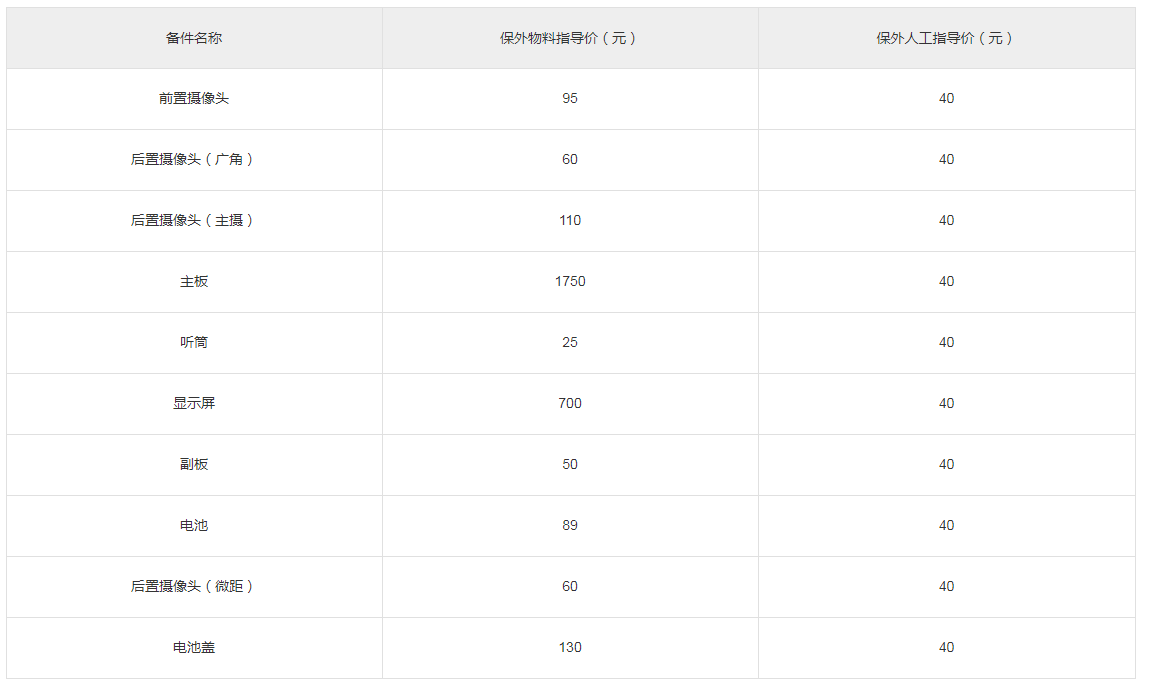
Task: Click the 95 front camera price
Action: click(570, 99)
